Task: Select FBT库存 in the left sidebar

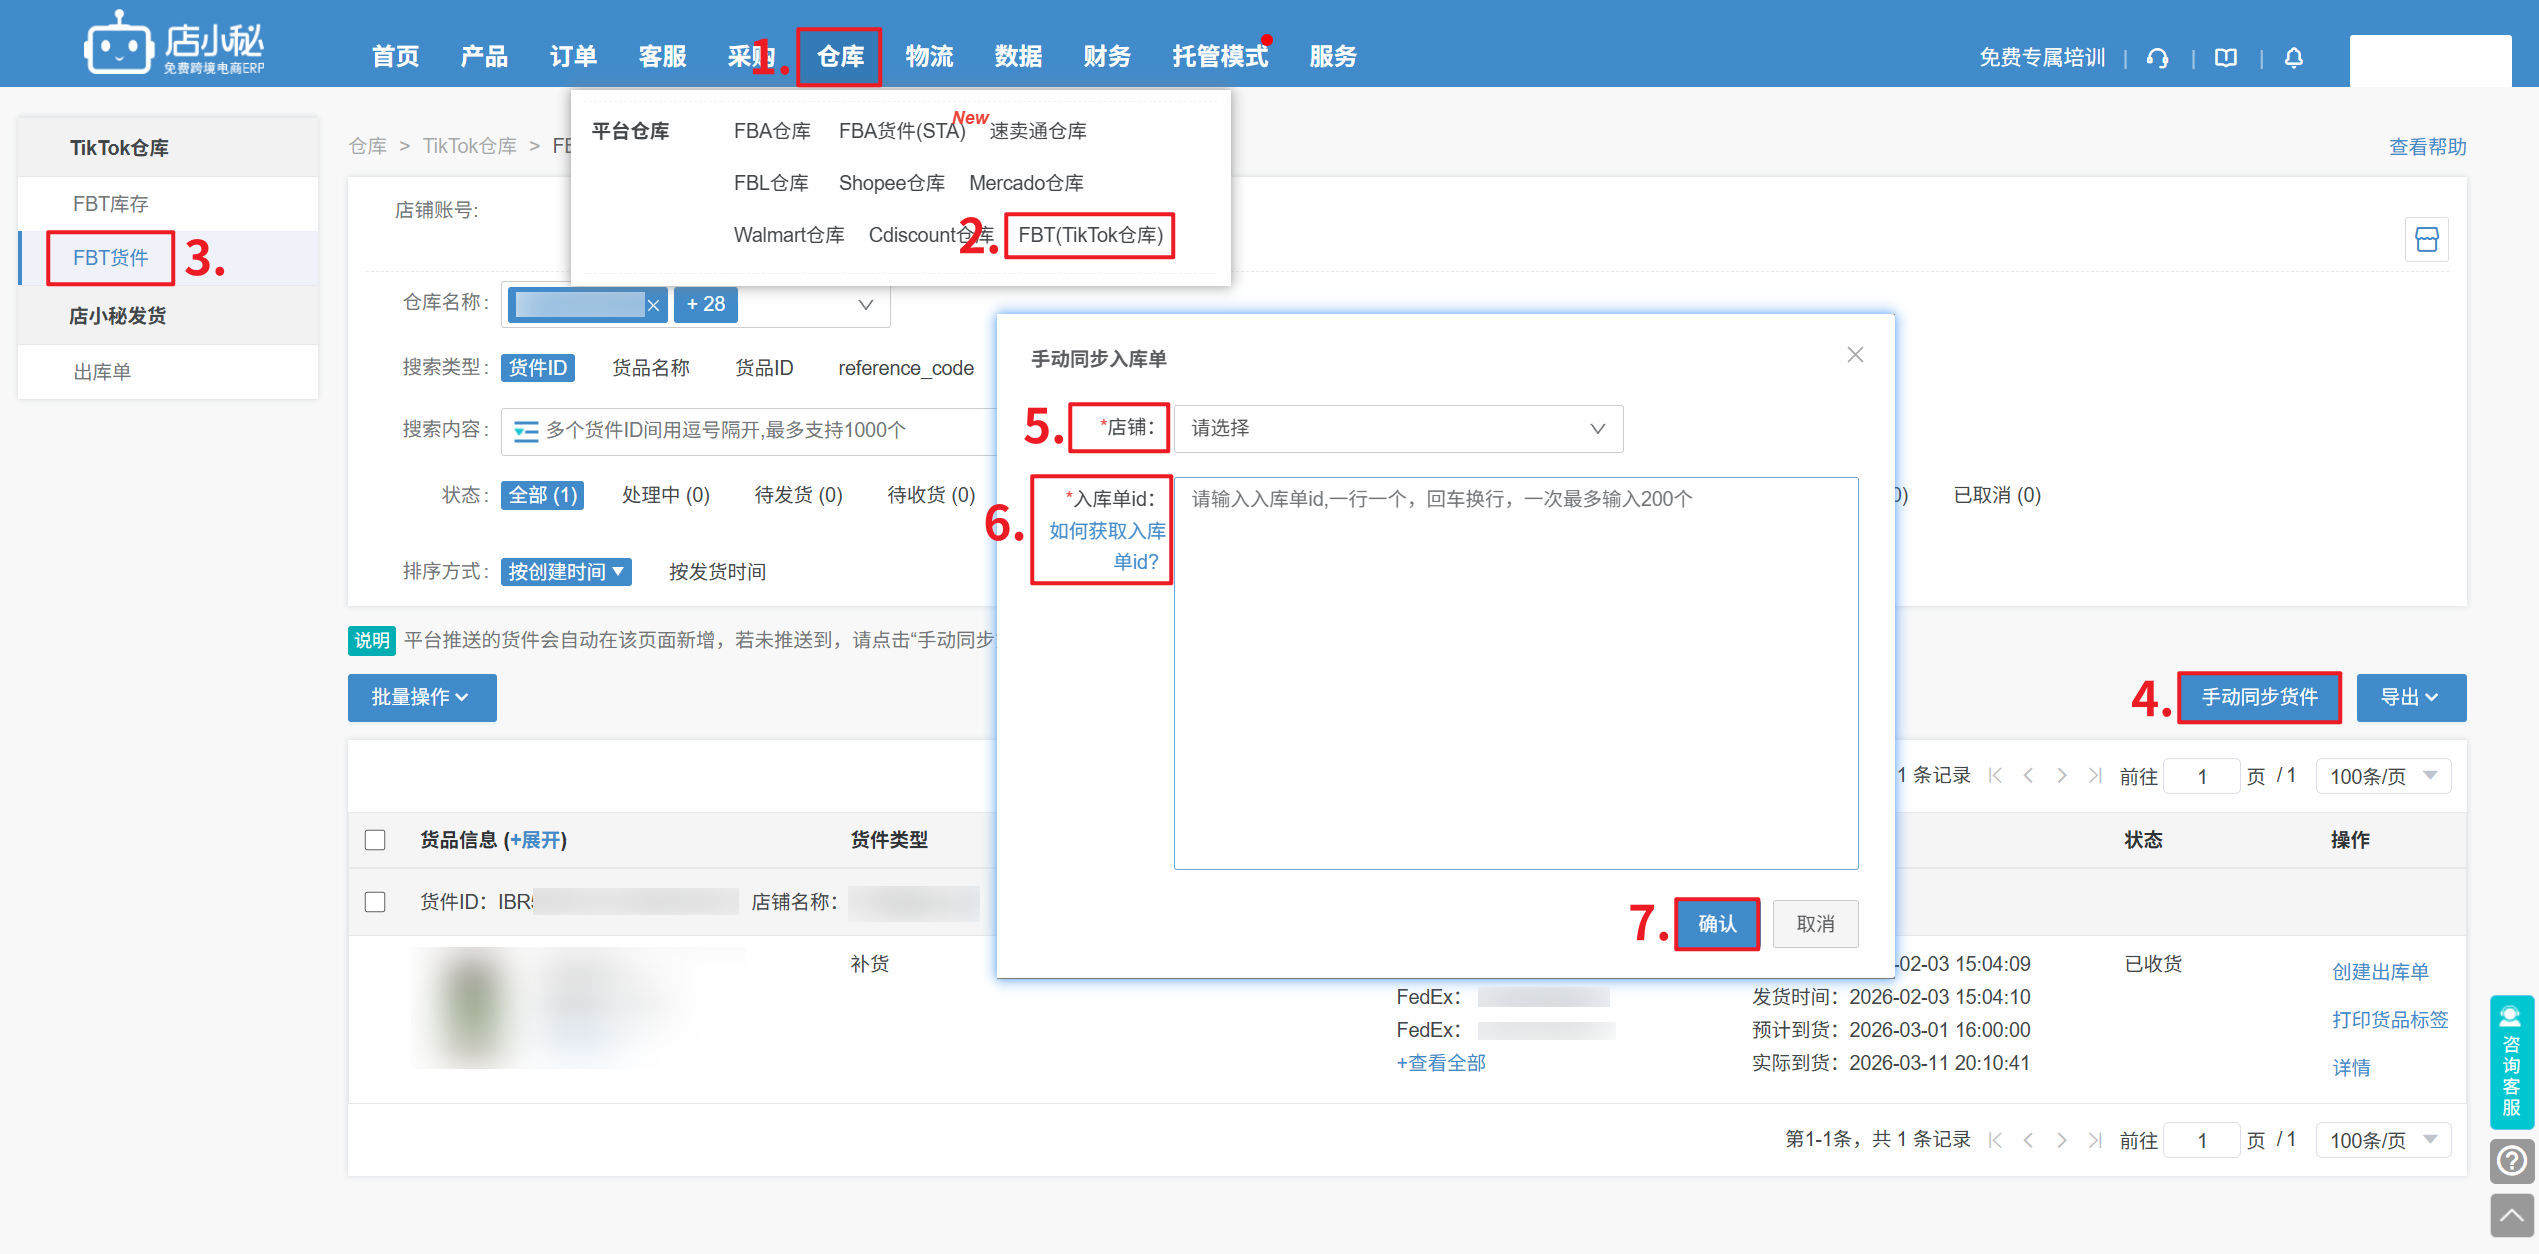Action: click(110, 204)
